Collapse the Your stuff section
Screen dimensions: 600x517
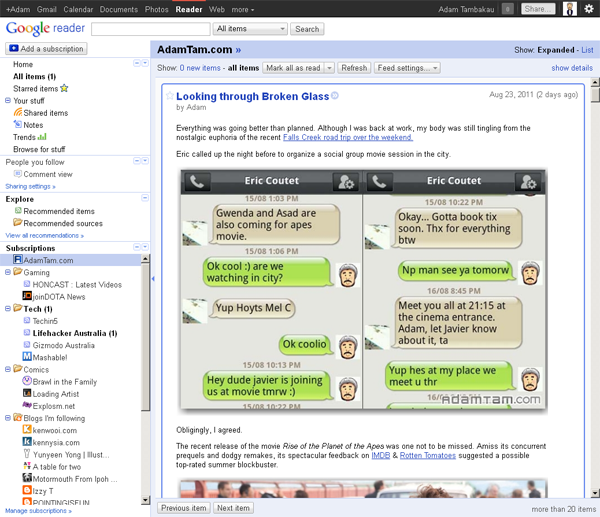(x=8, y=100)
